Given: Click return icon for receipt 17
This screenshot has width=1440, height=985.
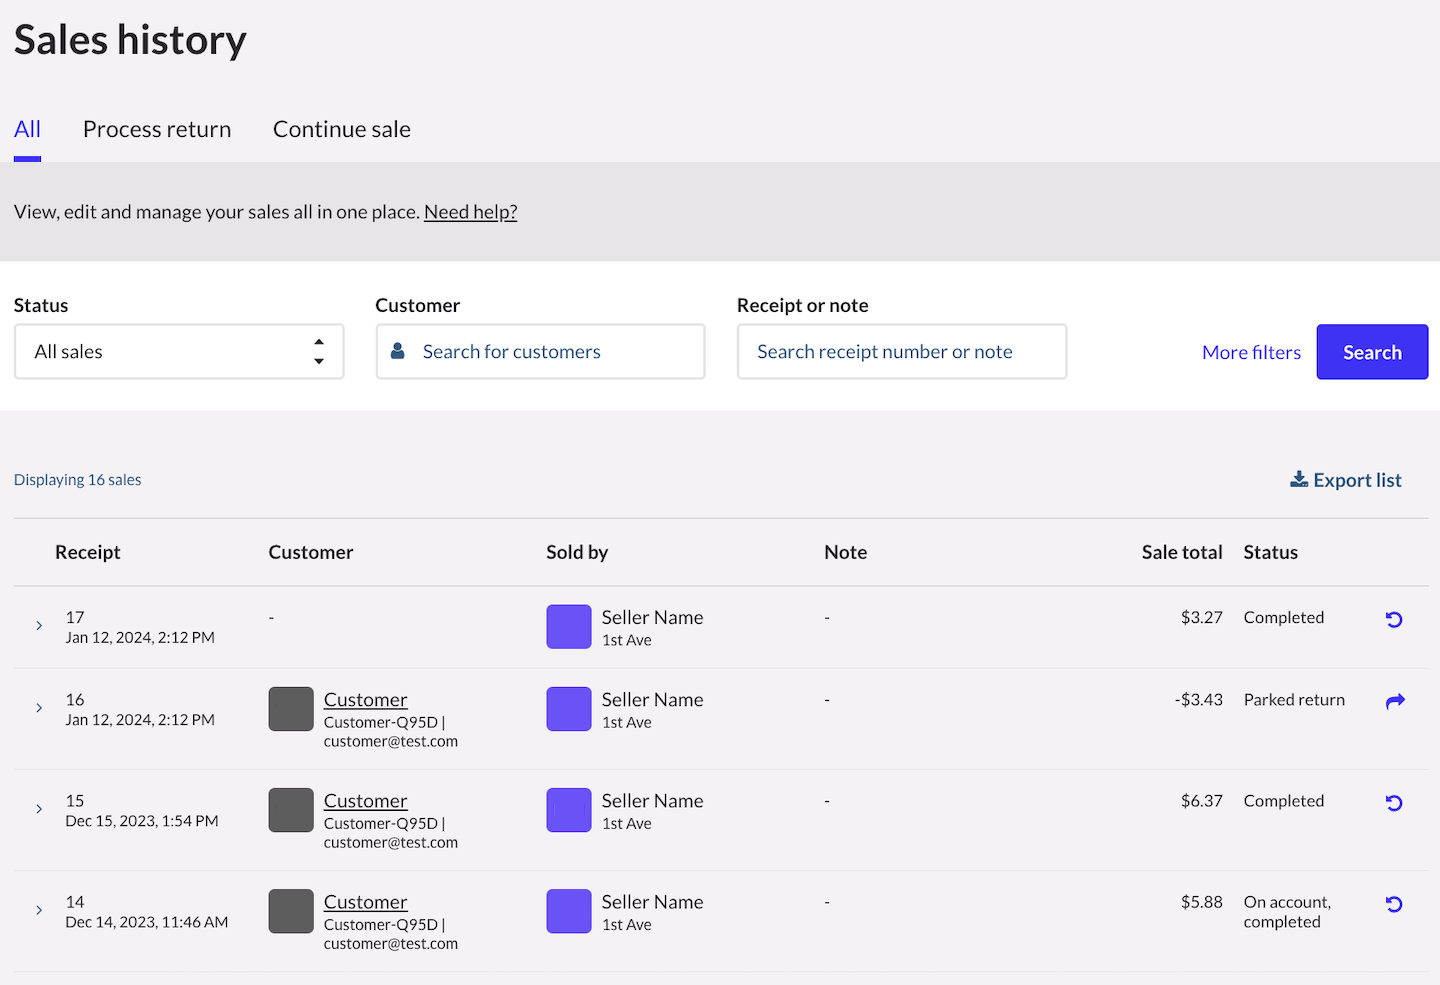Looking at the screenshot, I should click(1394, 620).
